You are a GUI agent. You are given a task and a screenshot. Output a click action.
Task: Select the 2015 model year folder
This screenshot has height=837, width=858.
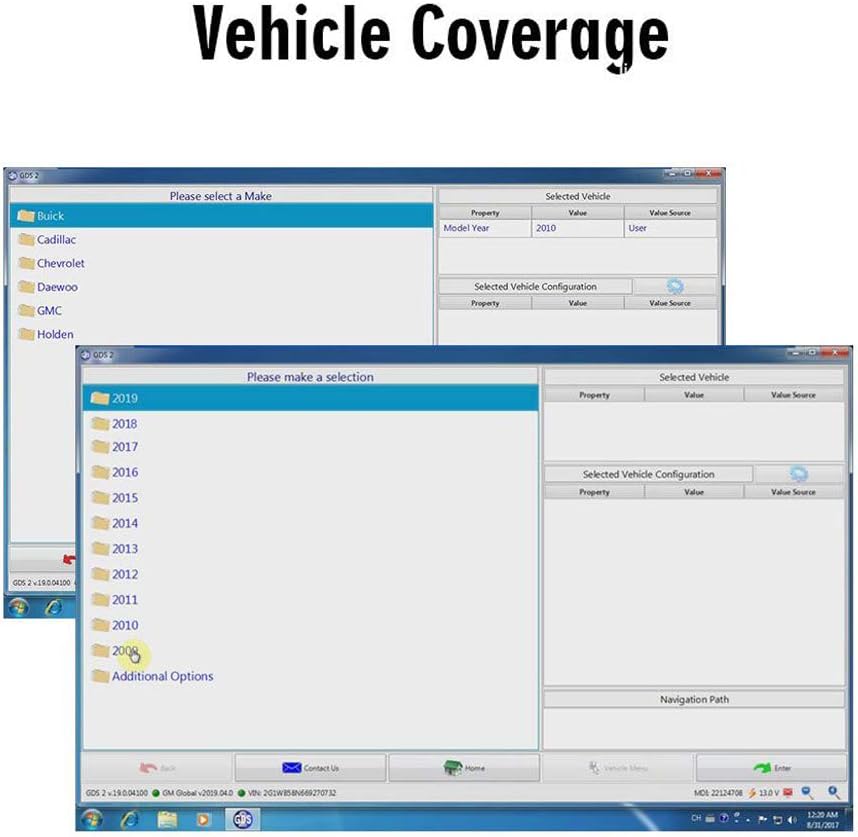[x=310, y=498]
